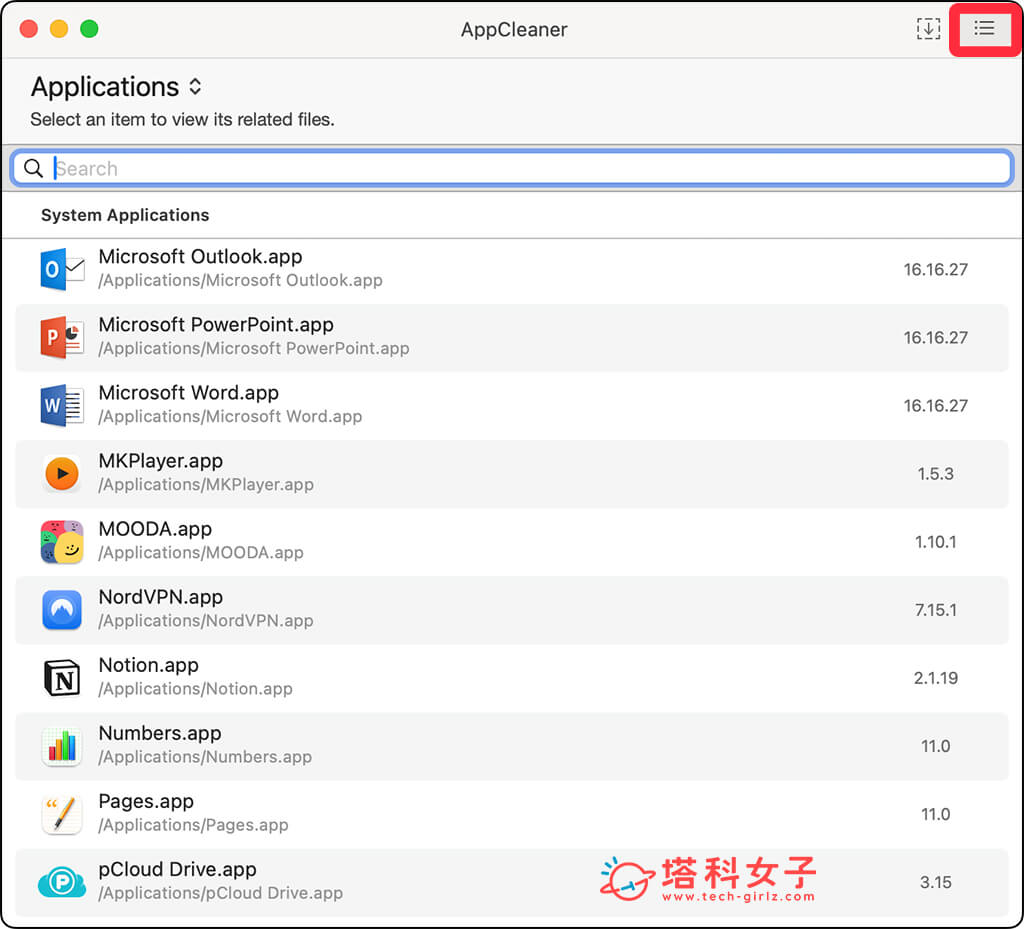This screenshot has height=929, width=1024.
Task: Click the drop-zone arrow icon in the title bar
Action: pyautogui.click(x=928, y=28)
